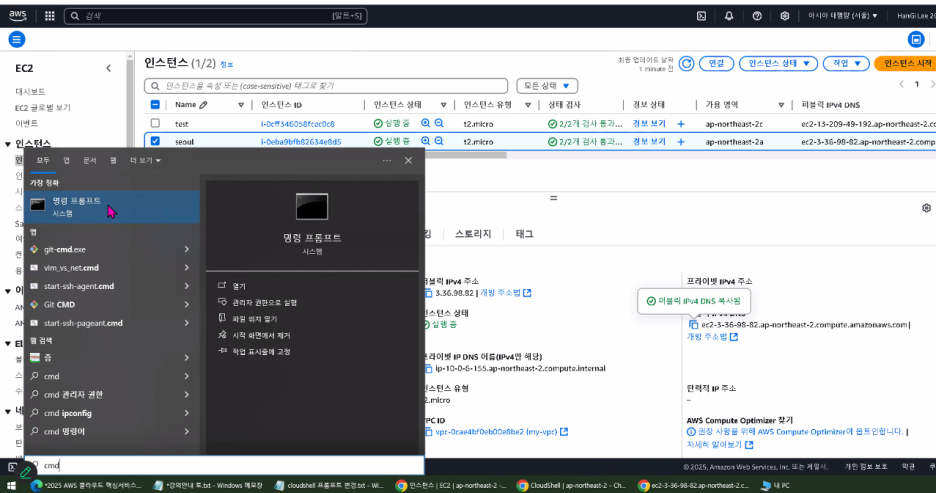Click zoom-in icon in the test row

click(426, 124)
